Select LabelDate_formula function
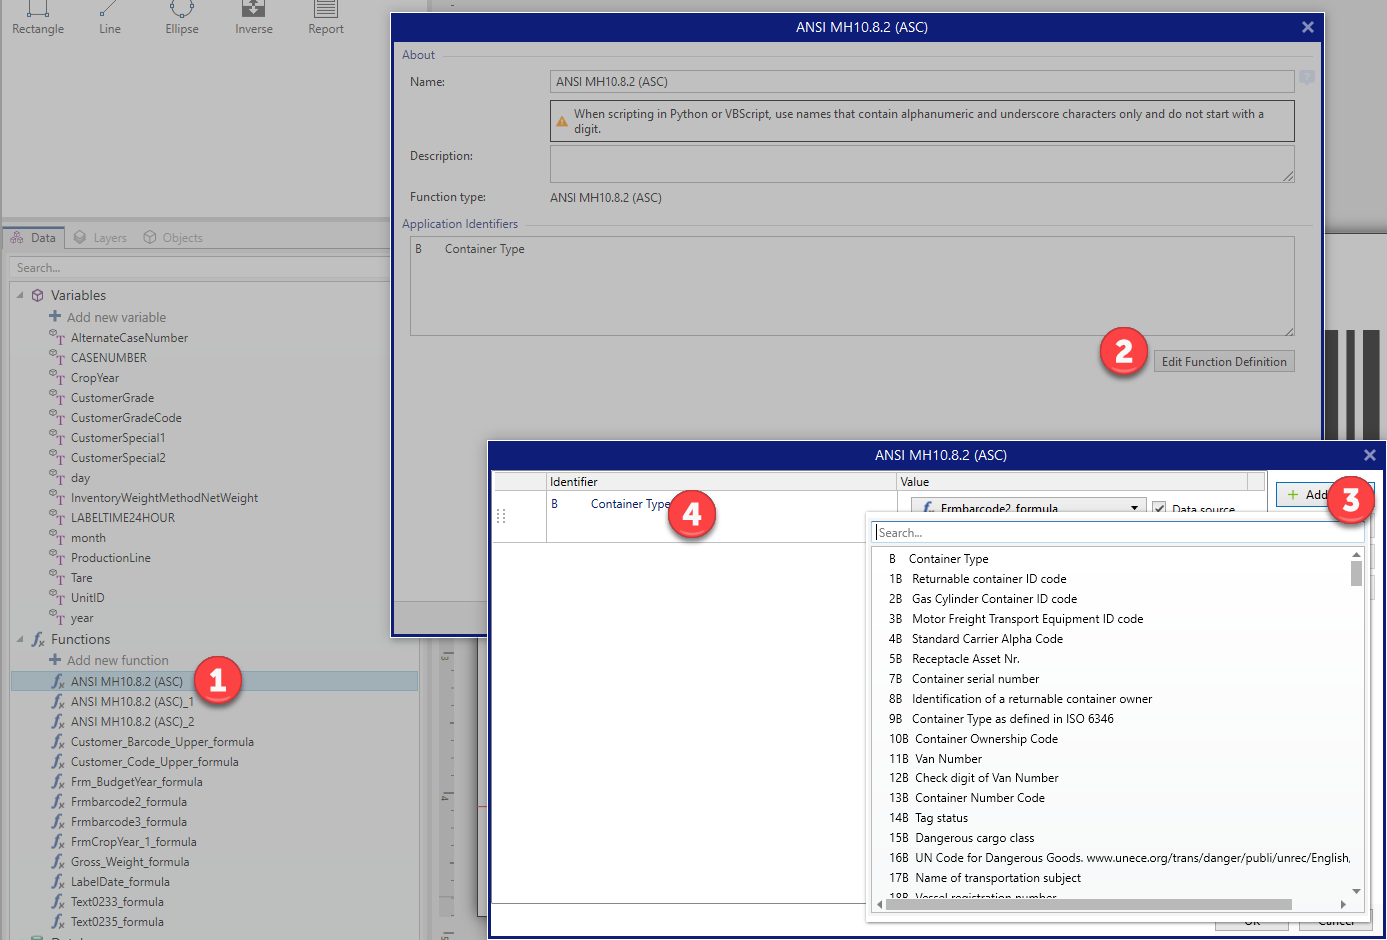This screenshot has width=1387, height=940. [x=120, y=882]
